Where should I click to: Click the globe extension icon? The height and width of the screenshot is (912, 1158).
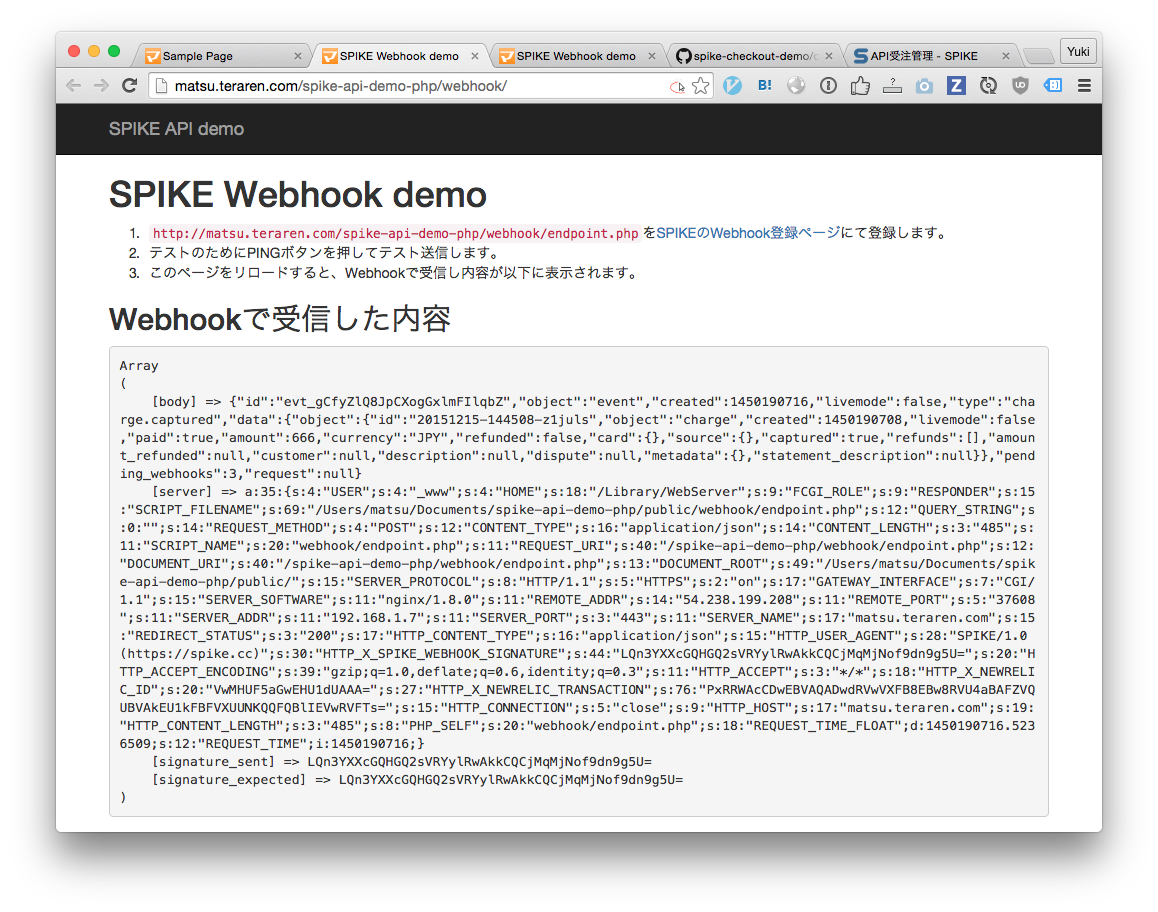(795, 86)
